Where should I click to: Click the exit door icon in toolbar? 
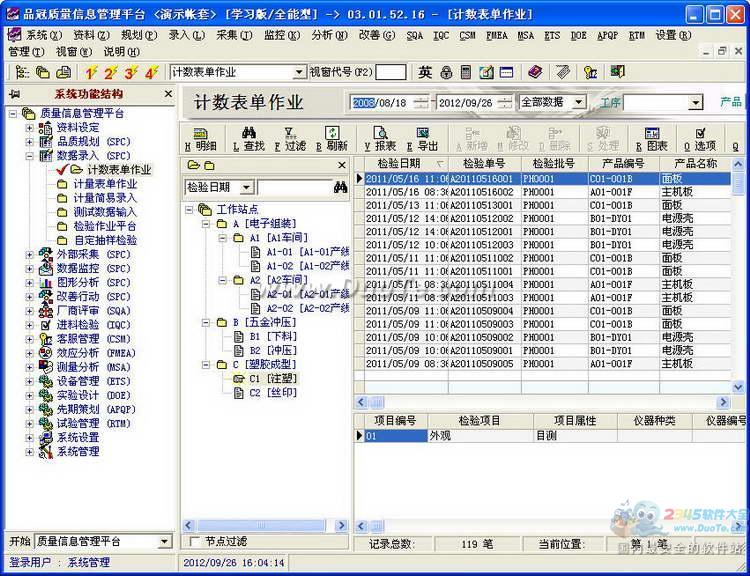coord(618,72)
